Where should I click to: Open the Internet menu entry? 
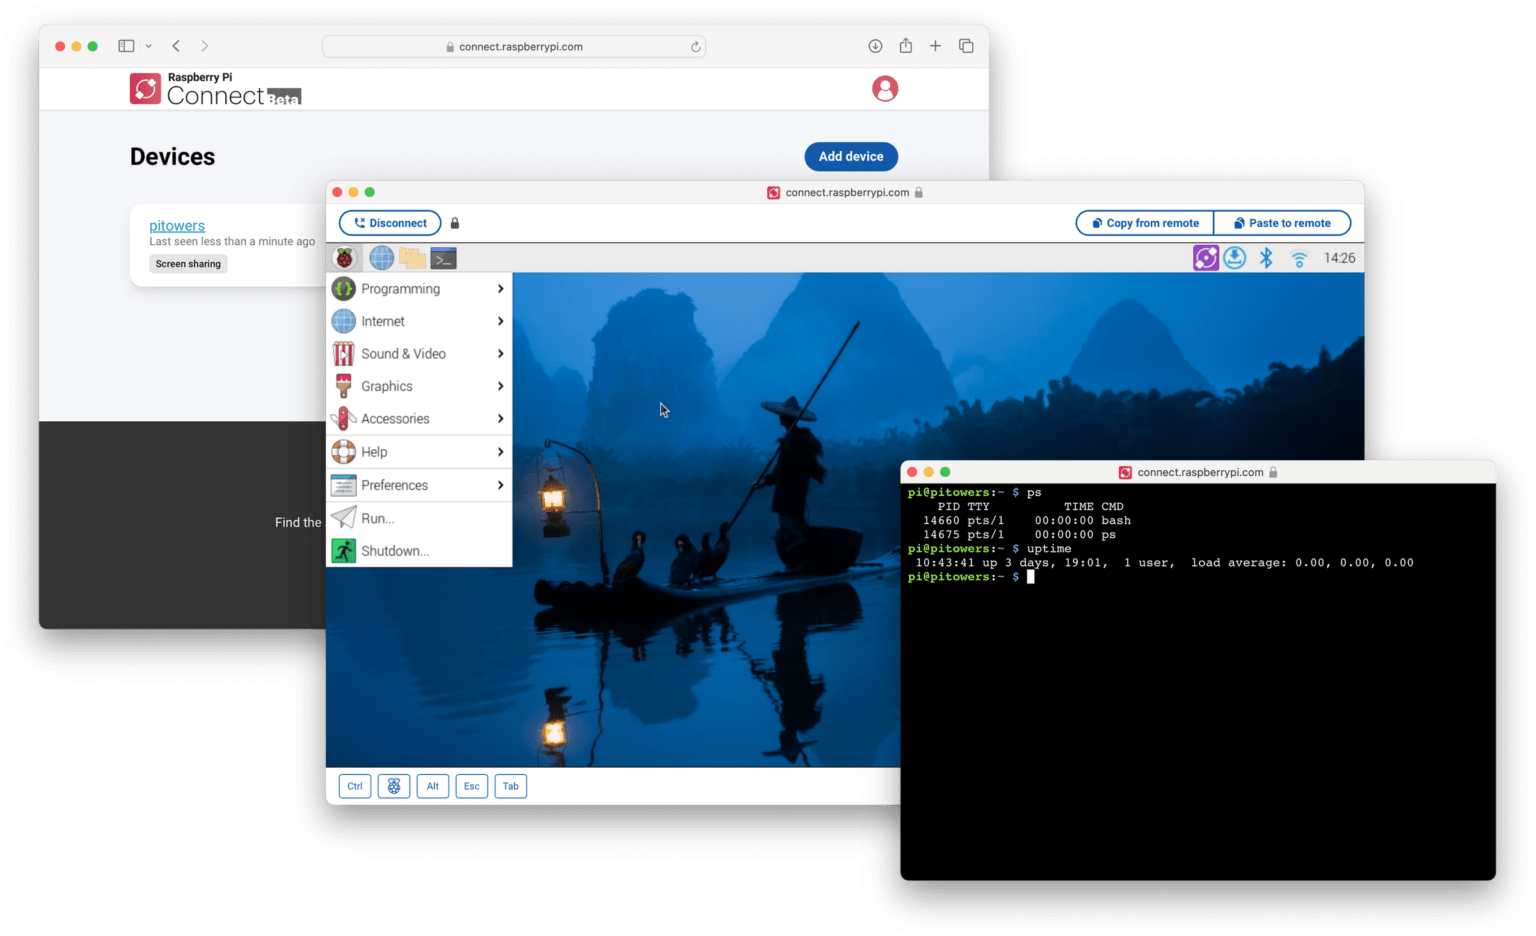click(x=419, y=321)
